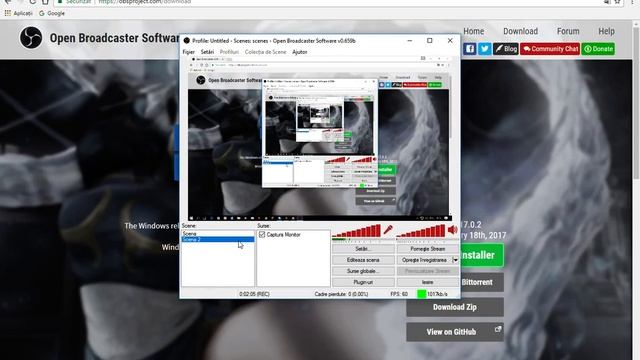
Task: Mute desktop audio via the red speaker icon
Action: (x=453, y=230)
